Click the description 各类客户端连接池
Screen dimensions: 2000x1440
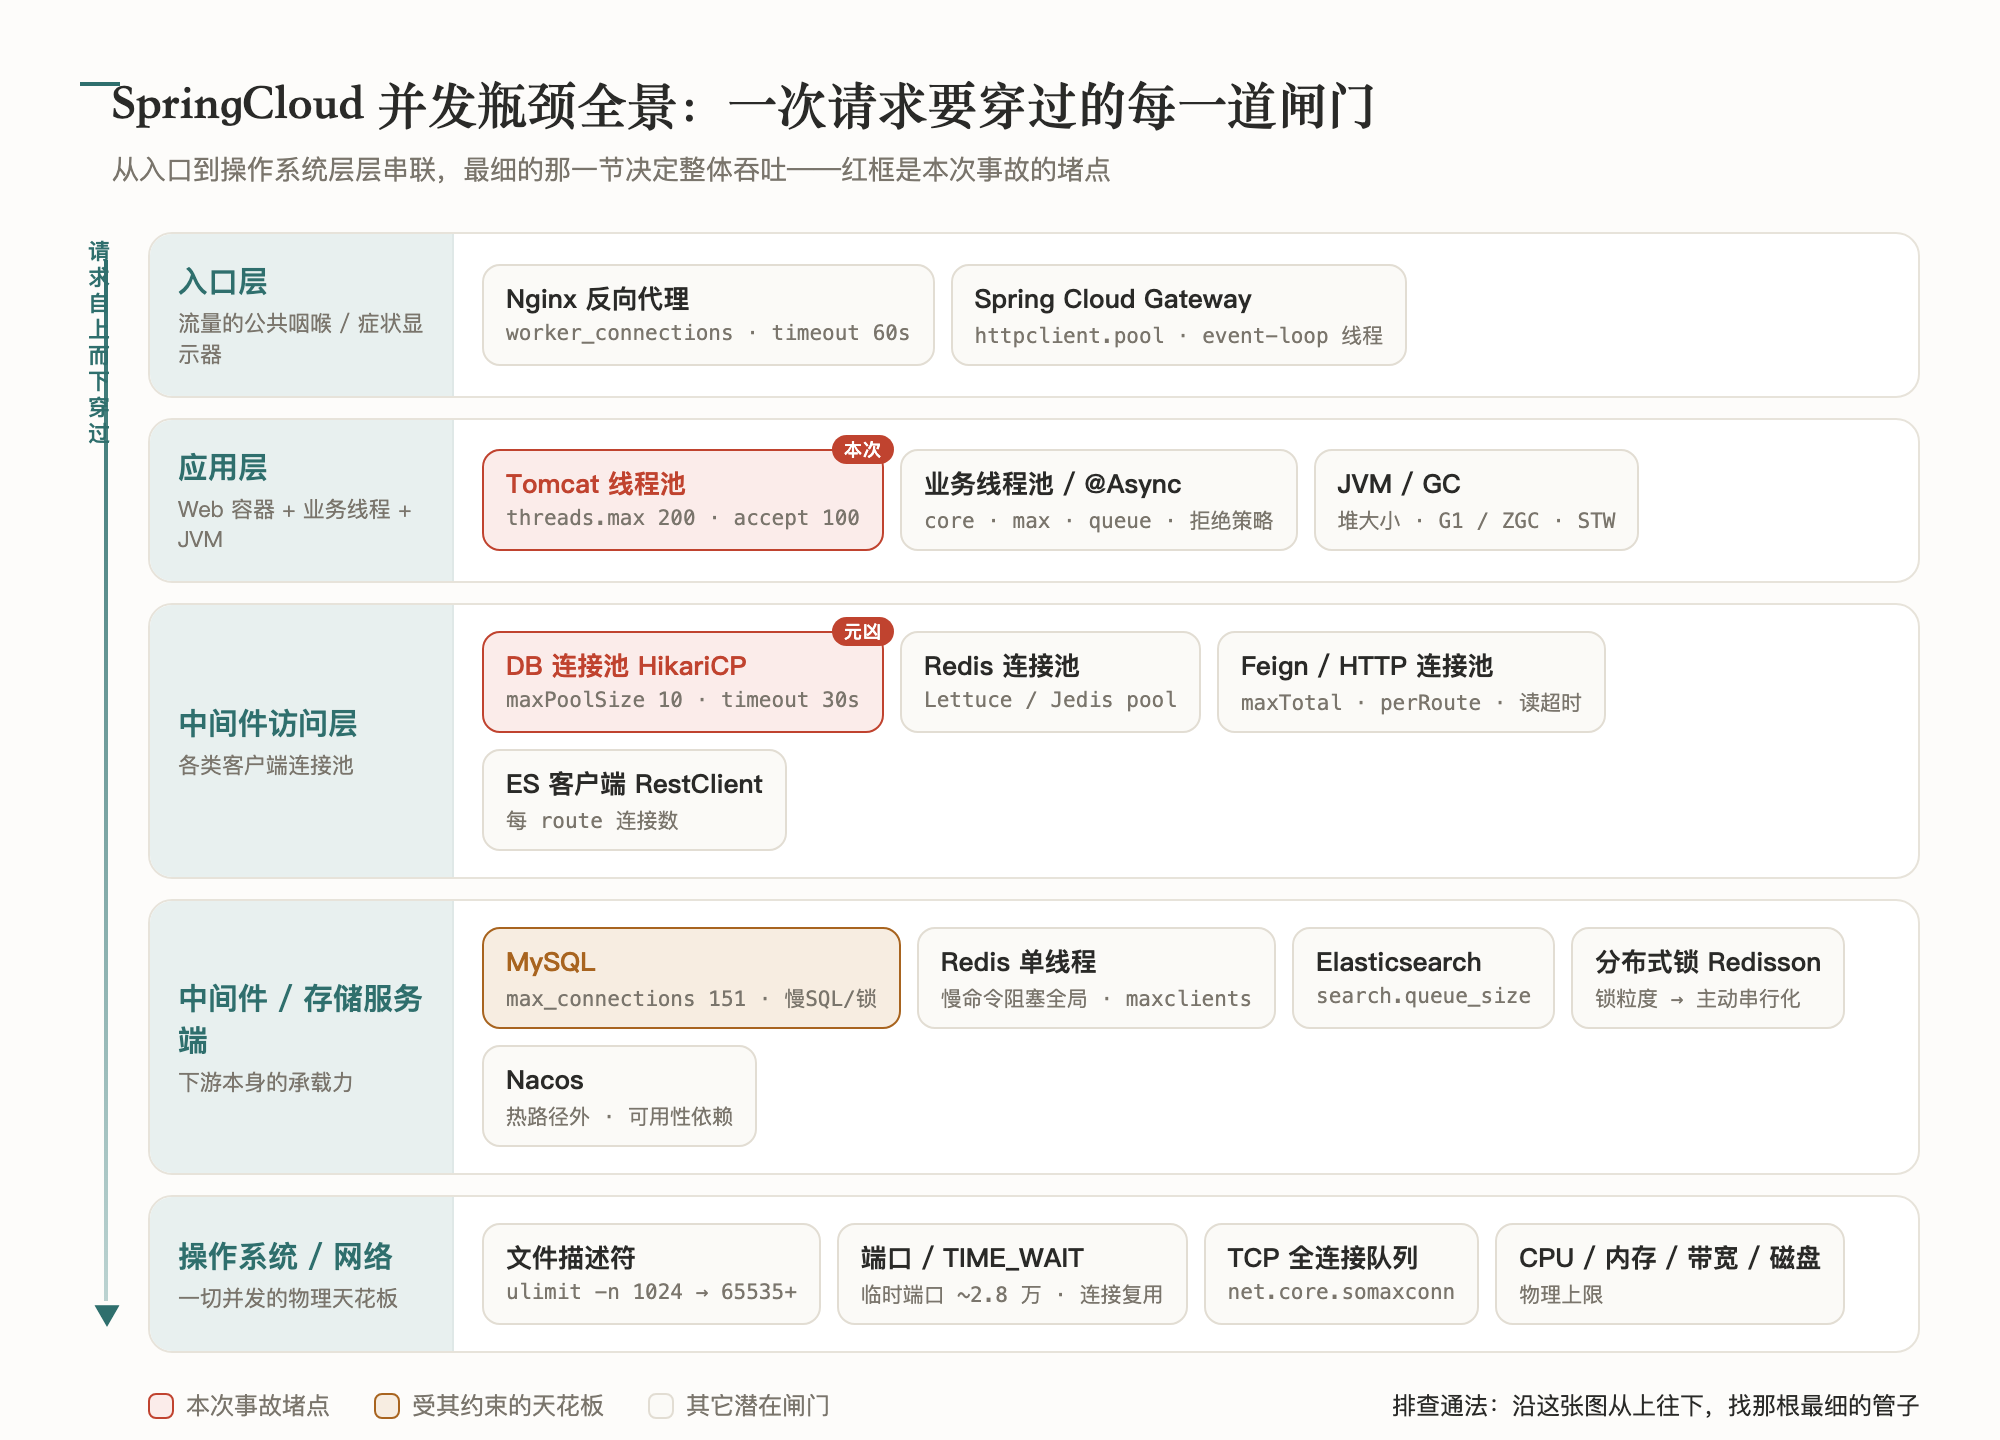point(265,765)
